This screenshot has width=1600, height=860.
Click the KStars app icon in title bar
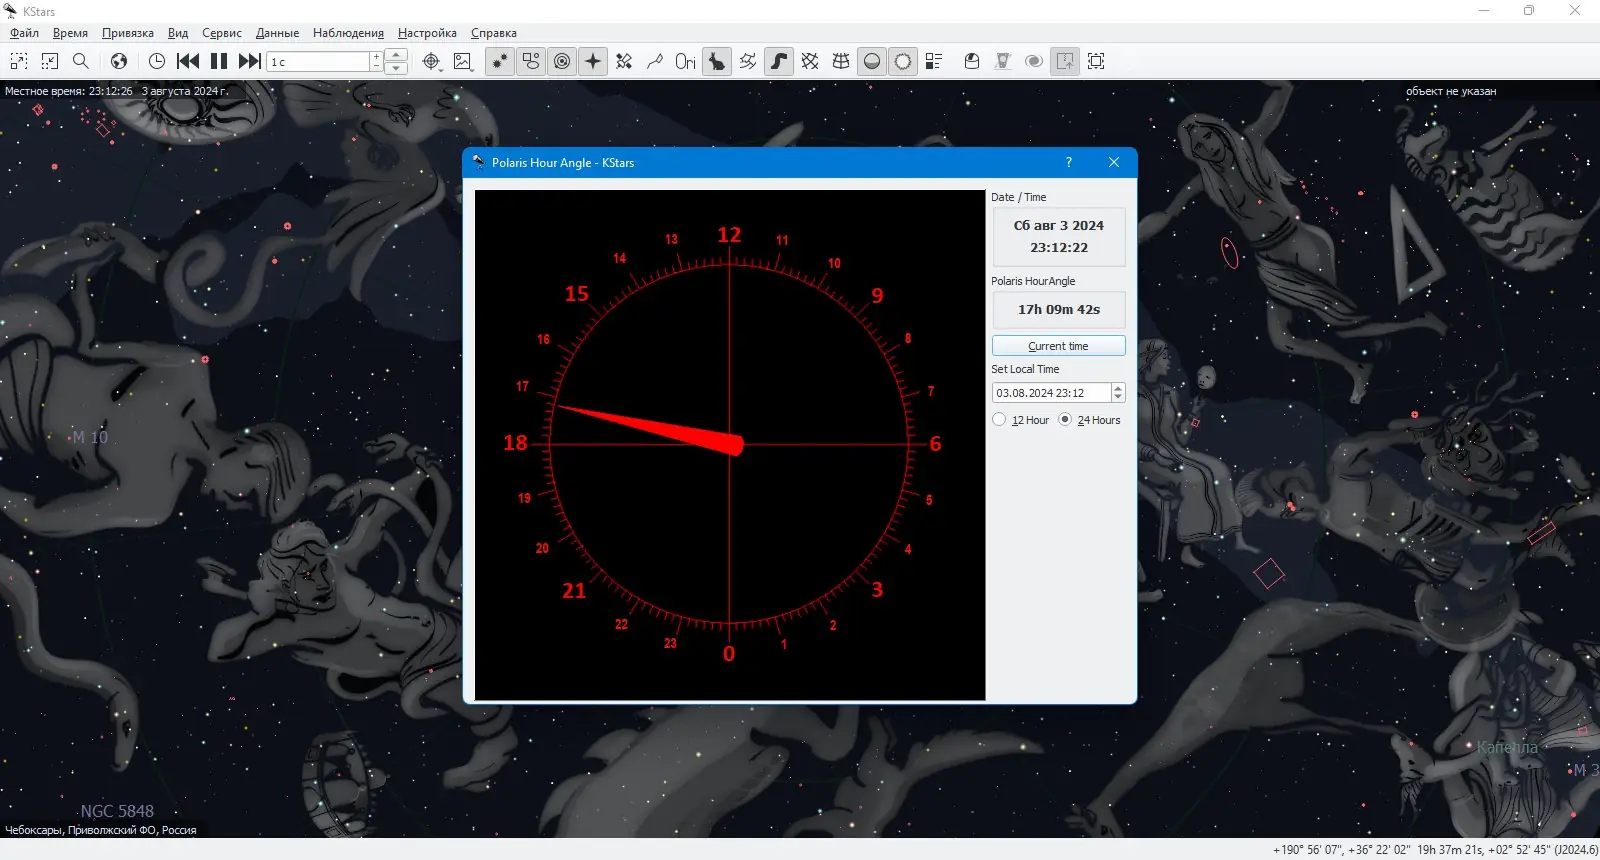11,11
